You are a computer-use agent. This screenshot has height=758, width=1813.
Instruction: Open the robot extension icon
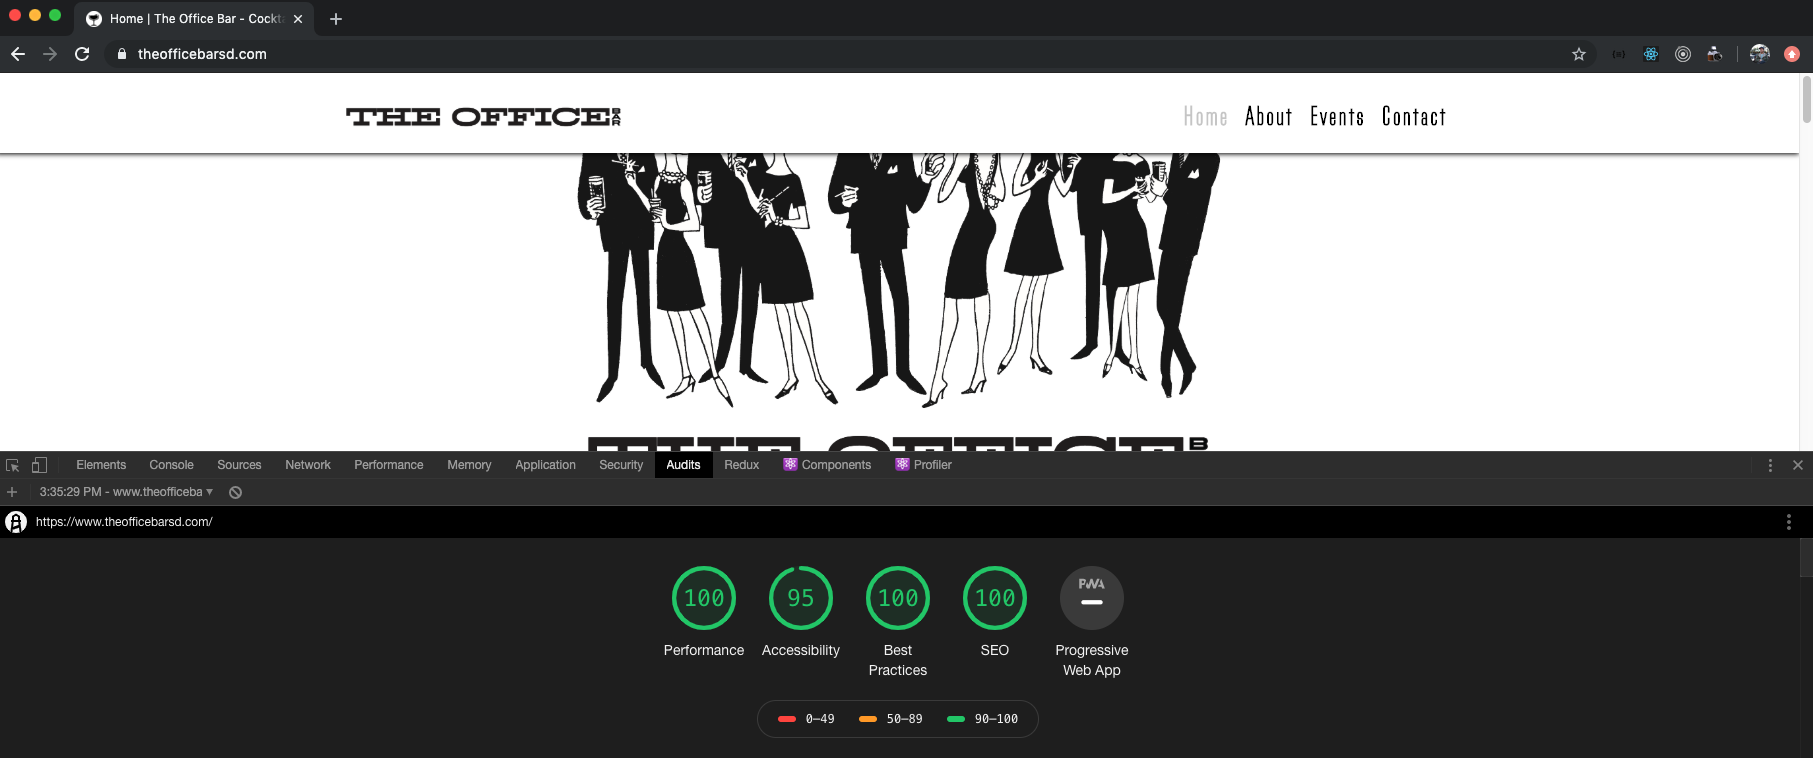[x=1715, y=54]
